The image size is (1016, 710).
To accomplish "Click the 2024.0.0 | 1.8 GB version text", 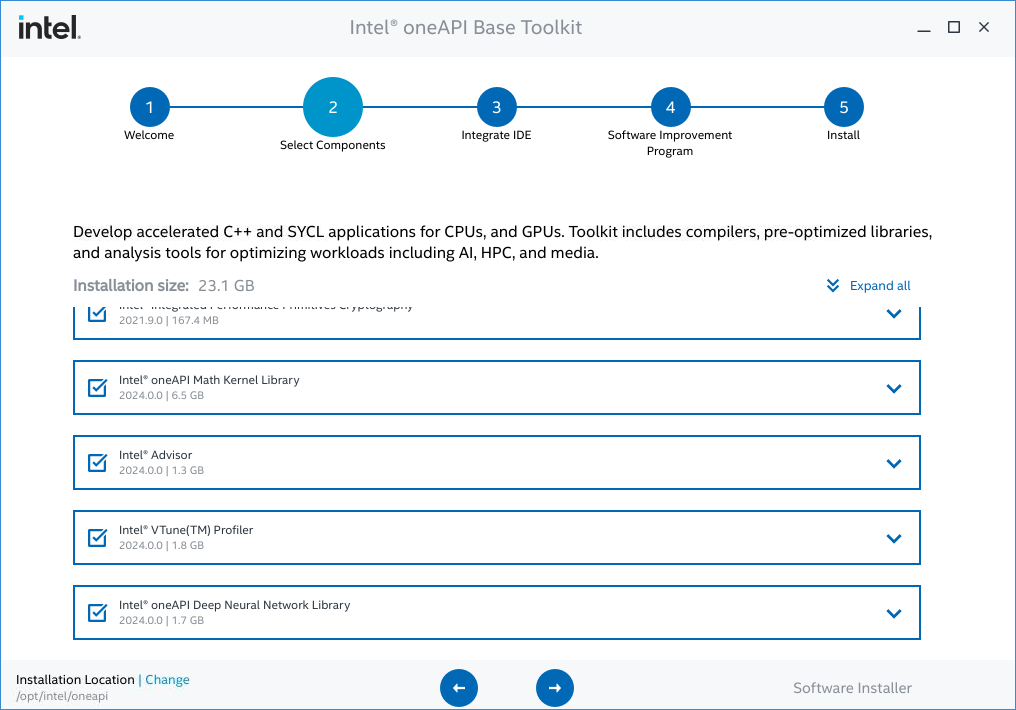I will (161, 545).
